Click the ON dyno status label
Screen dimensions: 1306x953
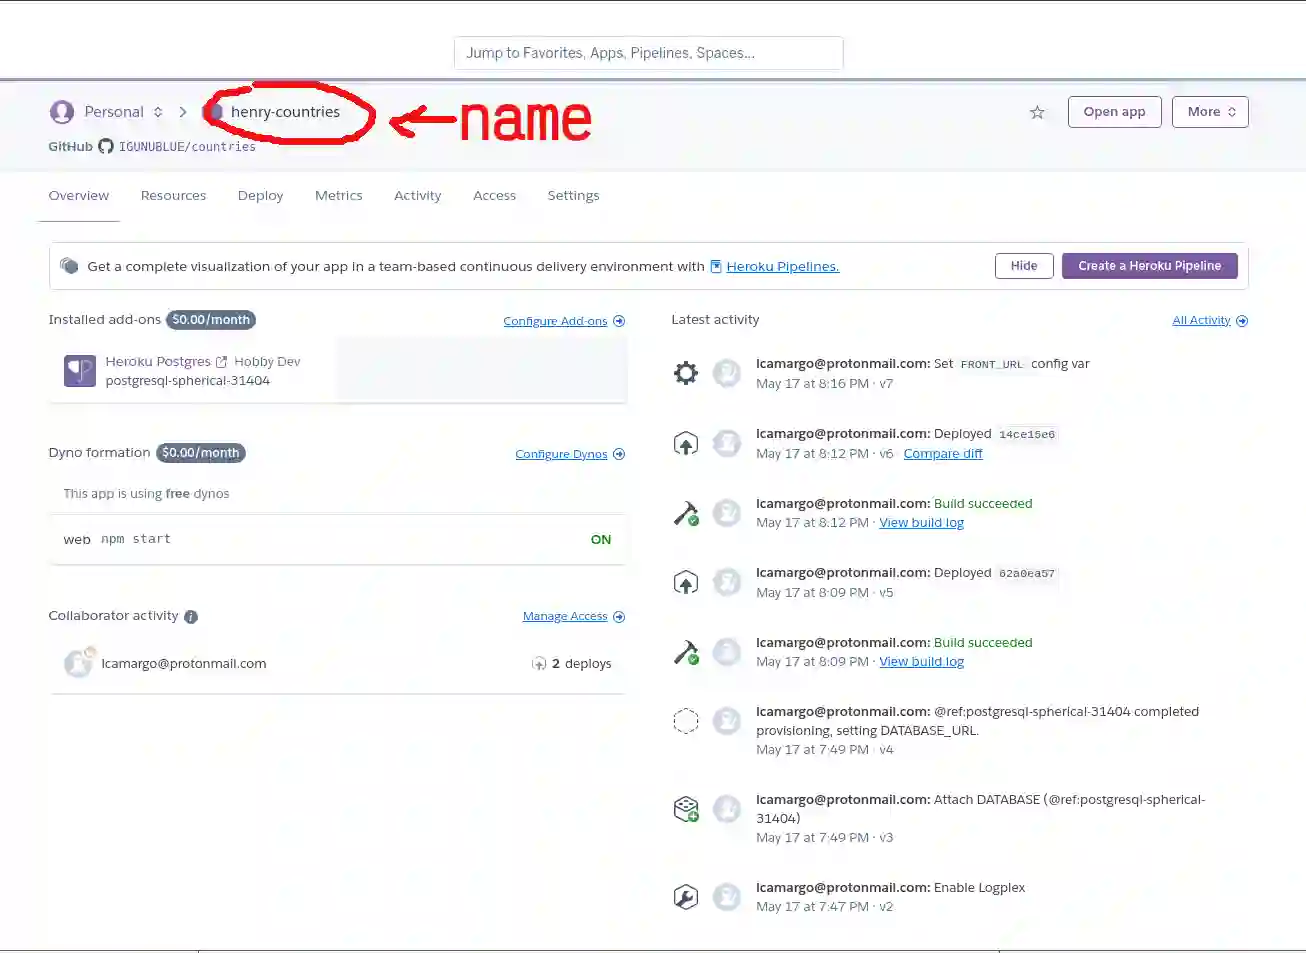click(x=601, y=540)
